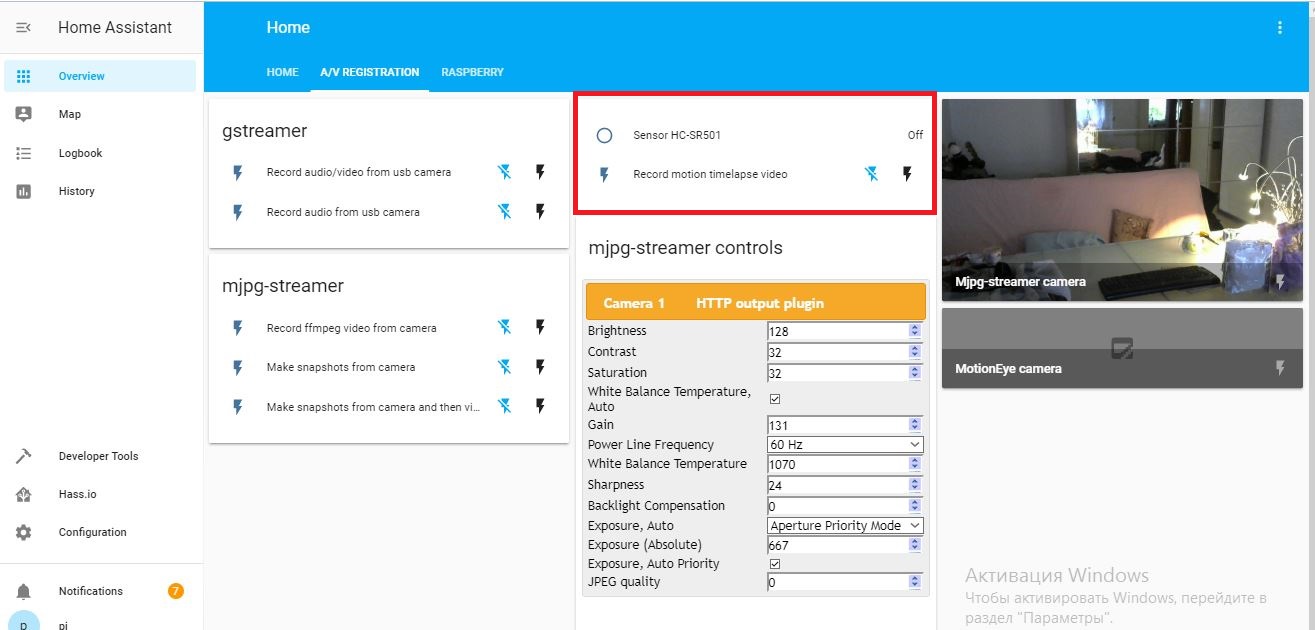This screenshot has height=630, width=1315.
Task: Switch to the A/V REGISTRATION tab
Action: pyautogui.click(x=369, y=72)
